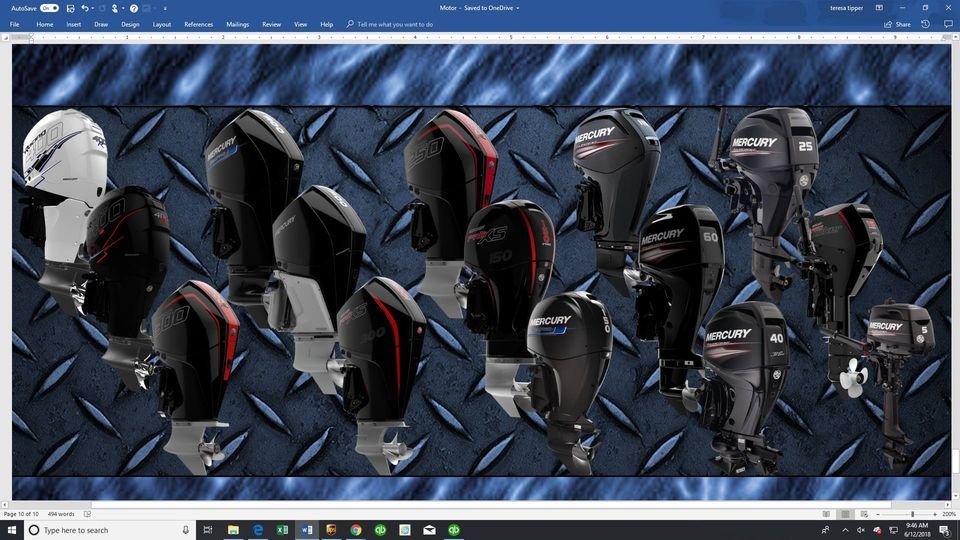Screen dimensions: 960x540
Task: Open Customize Quick Access Toolbar dropdown
Action: point(165,9)
